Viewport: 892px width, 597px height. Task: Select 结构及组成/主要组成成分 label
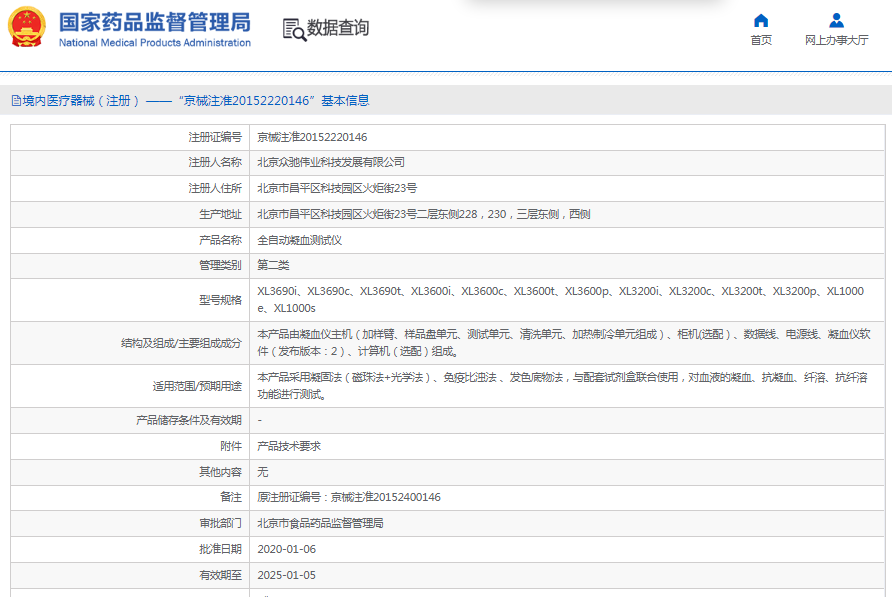pos(181,343)
